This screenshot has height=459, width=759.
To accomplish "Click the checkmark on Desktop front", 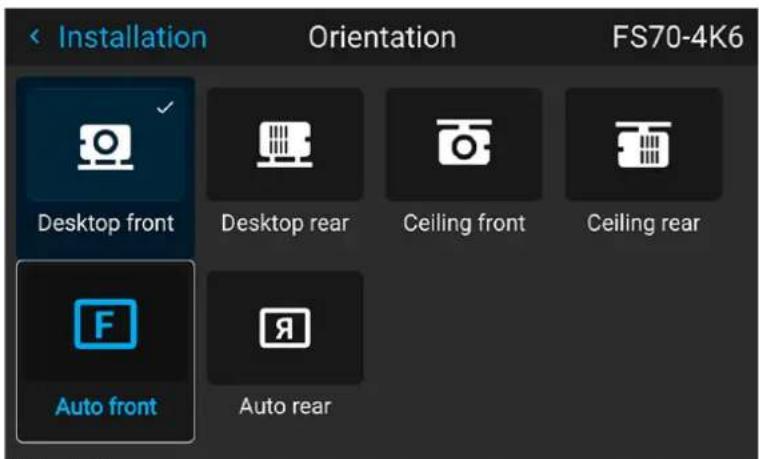I will [165, 107].
